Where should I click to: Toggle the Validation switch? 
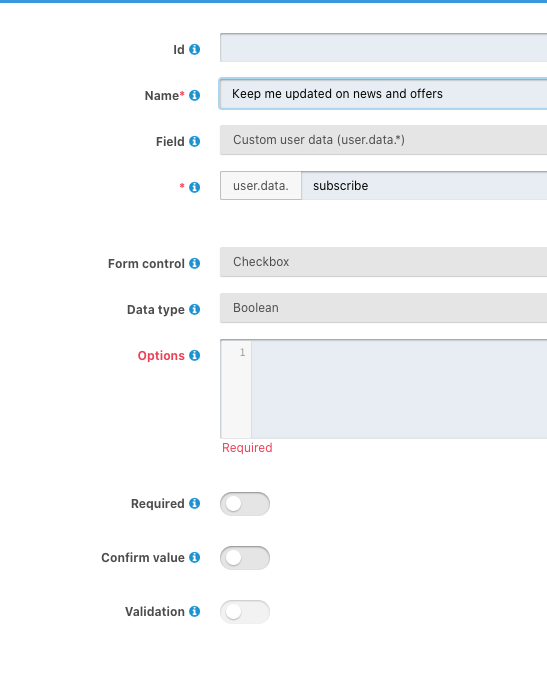point(245,612)
